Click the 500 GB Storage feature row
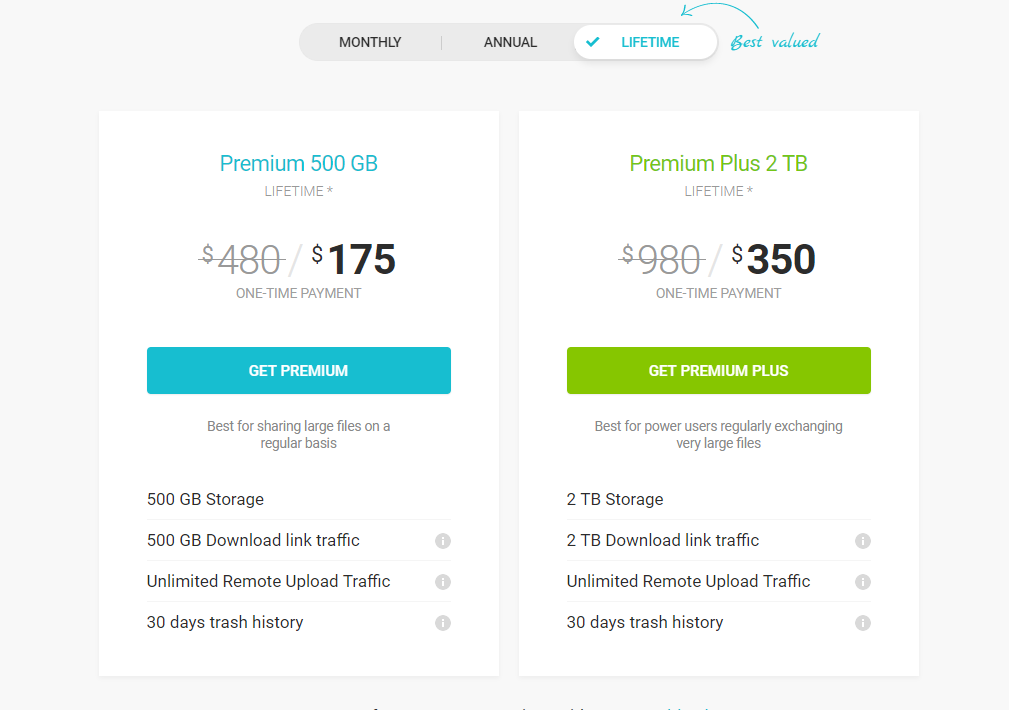1009x710 pixels. [x=205, y=499]
